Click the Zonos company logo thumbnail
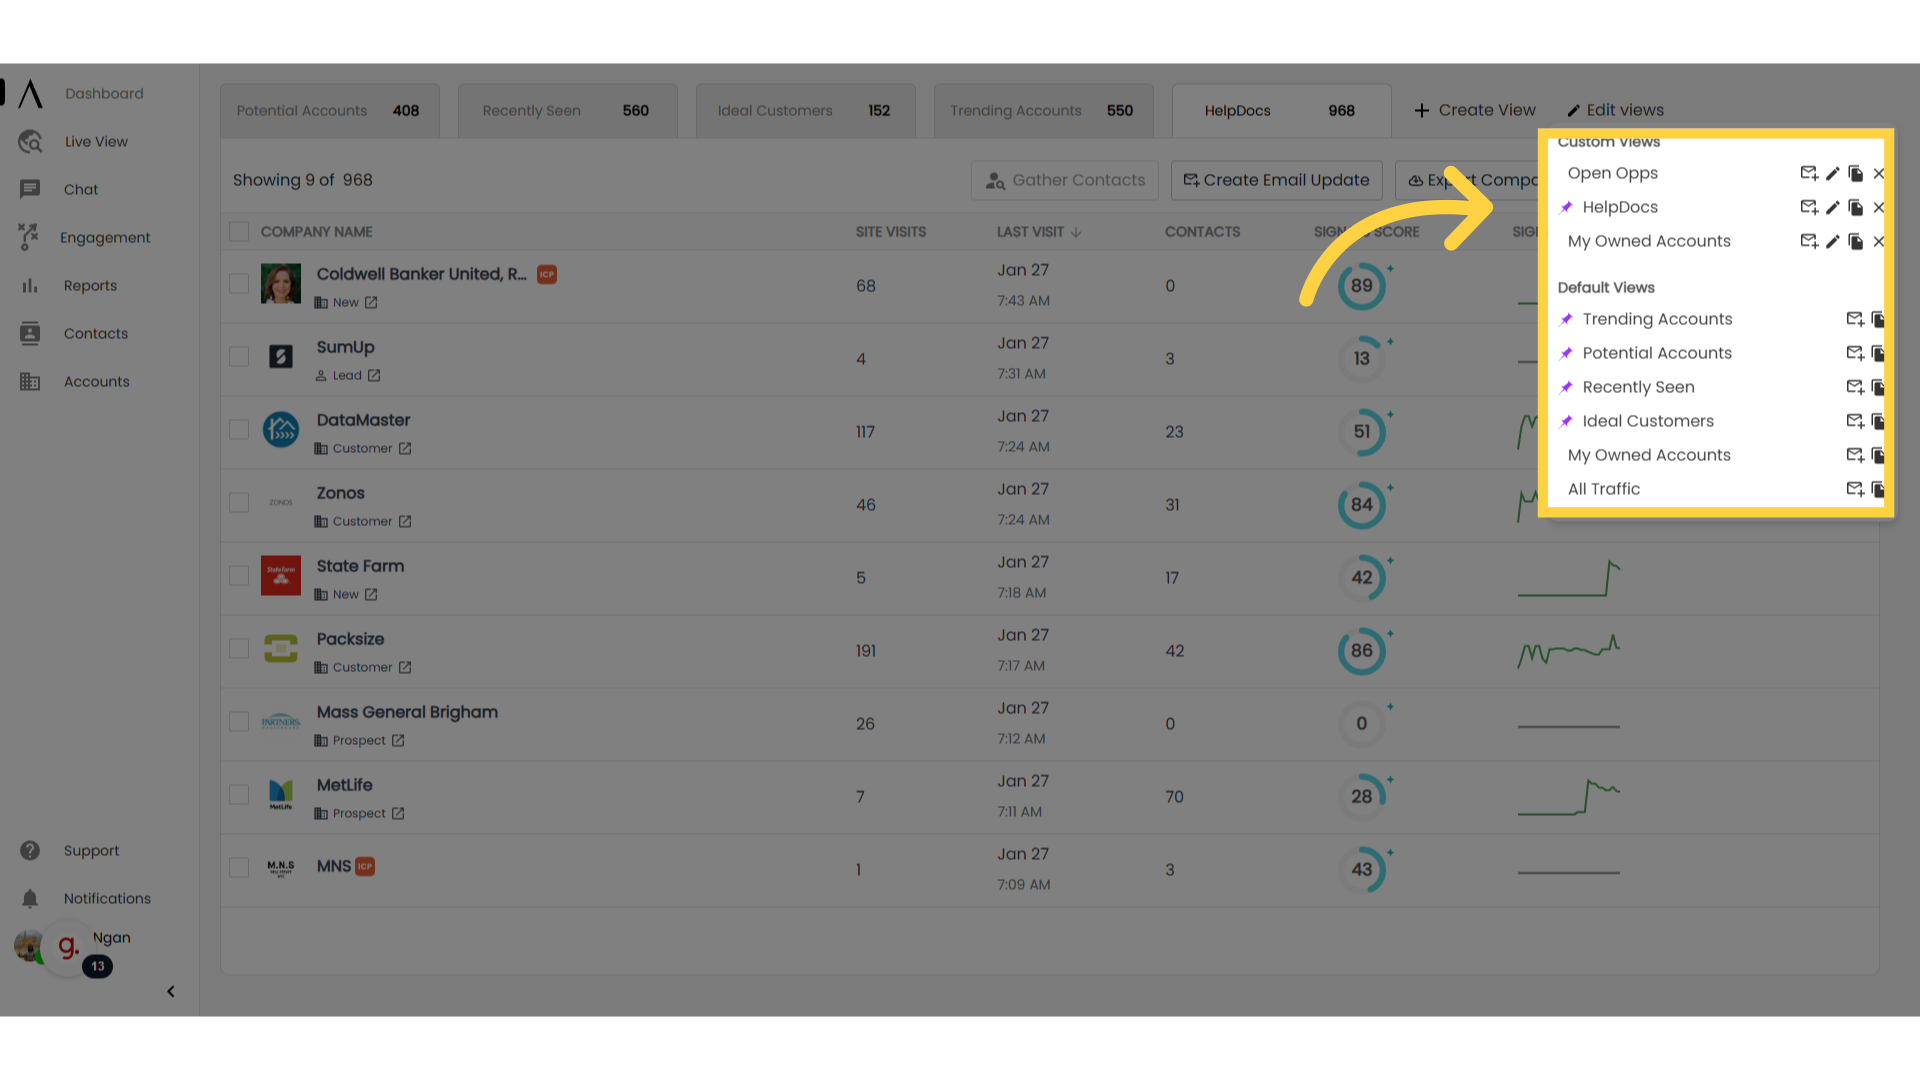The height and width of the screenshot is (1080, 1920). 281,503
